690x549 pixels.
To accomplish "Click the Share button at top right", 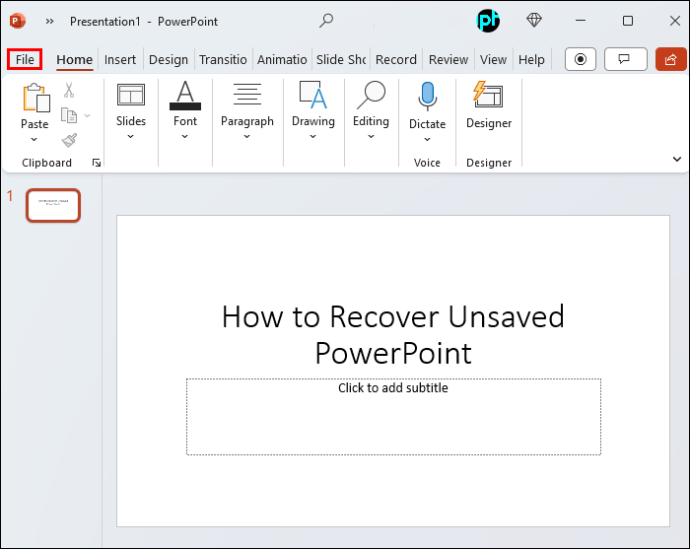I will coord(670,59).
